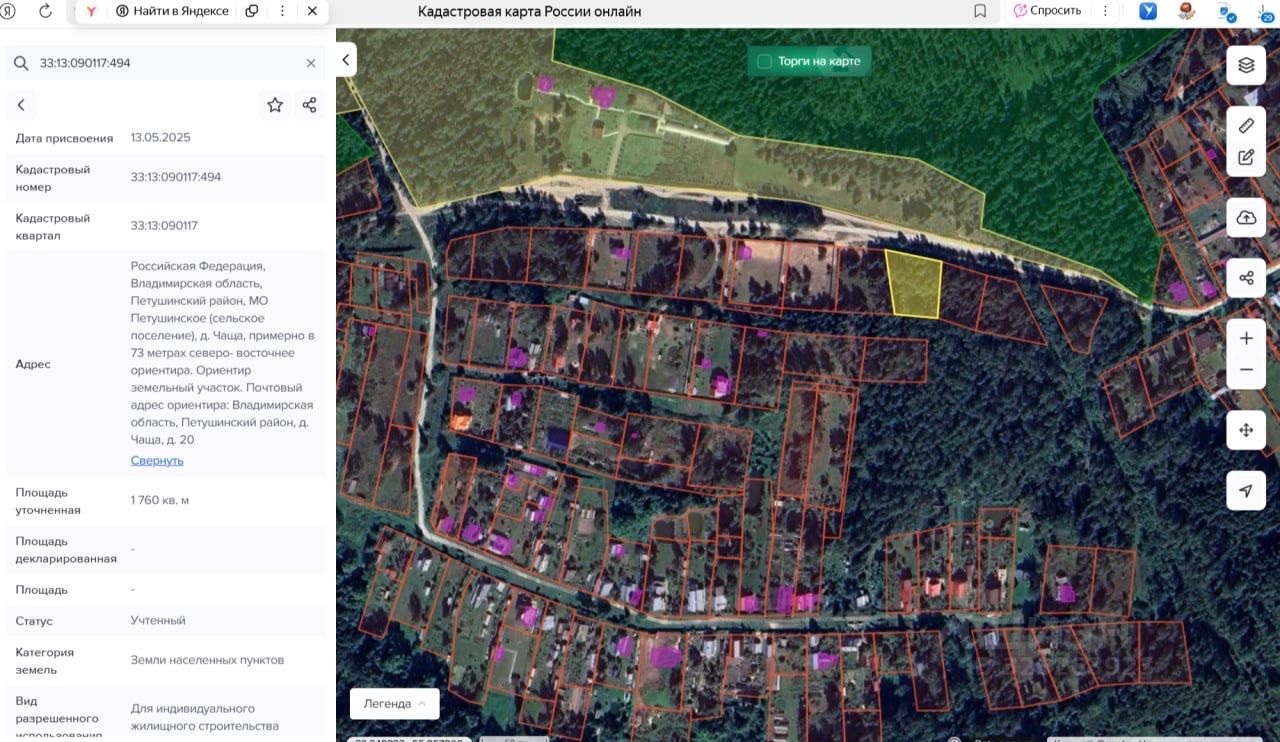Open the browser downloads icon
1280x742 pixels.
pyautogui.click(x=1266, y=12)
